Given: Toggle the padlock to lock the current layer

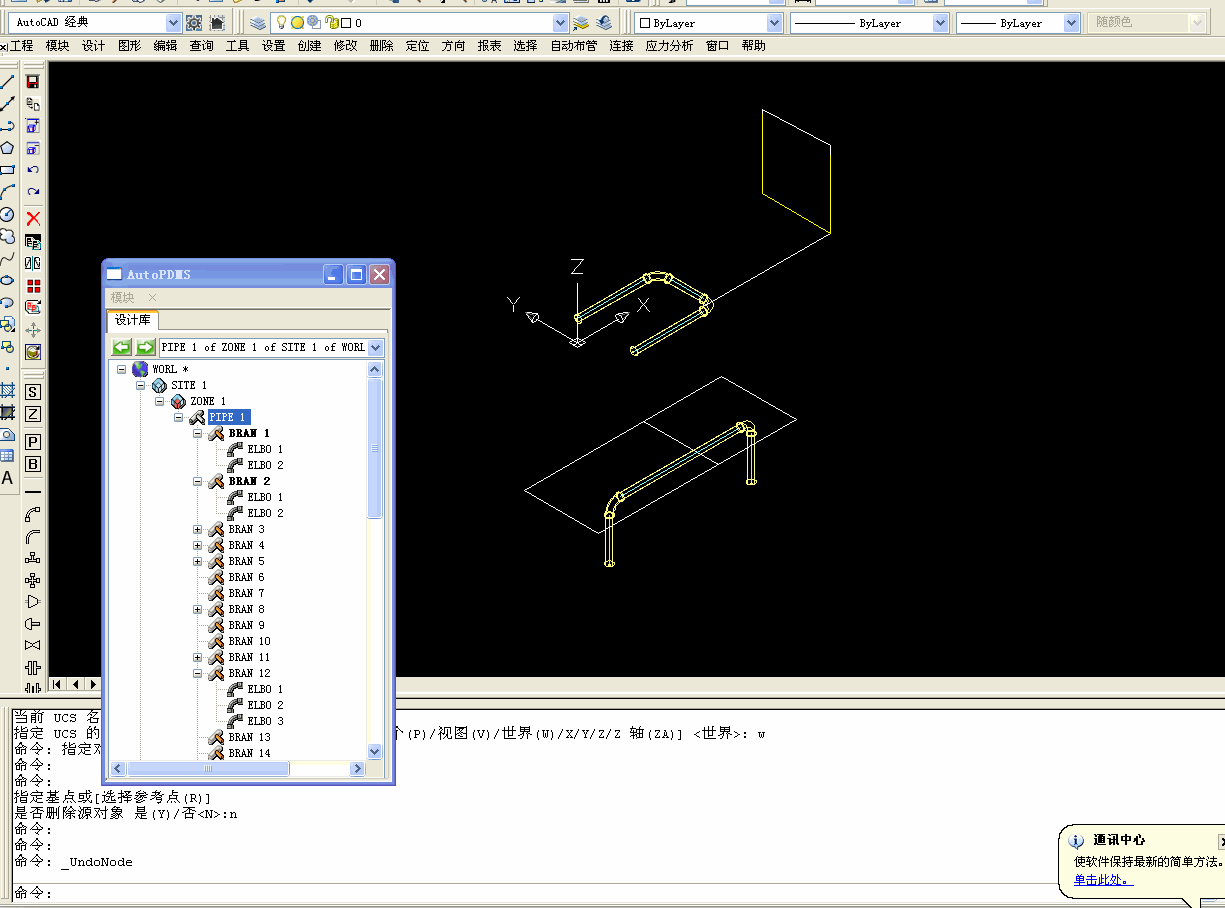Looking at the screenshot, I should click(332, 22).
